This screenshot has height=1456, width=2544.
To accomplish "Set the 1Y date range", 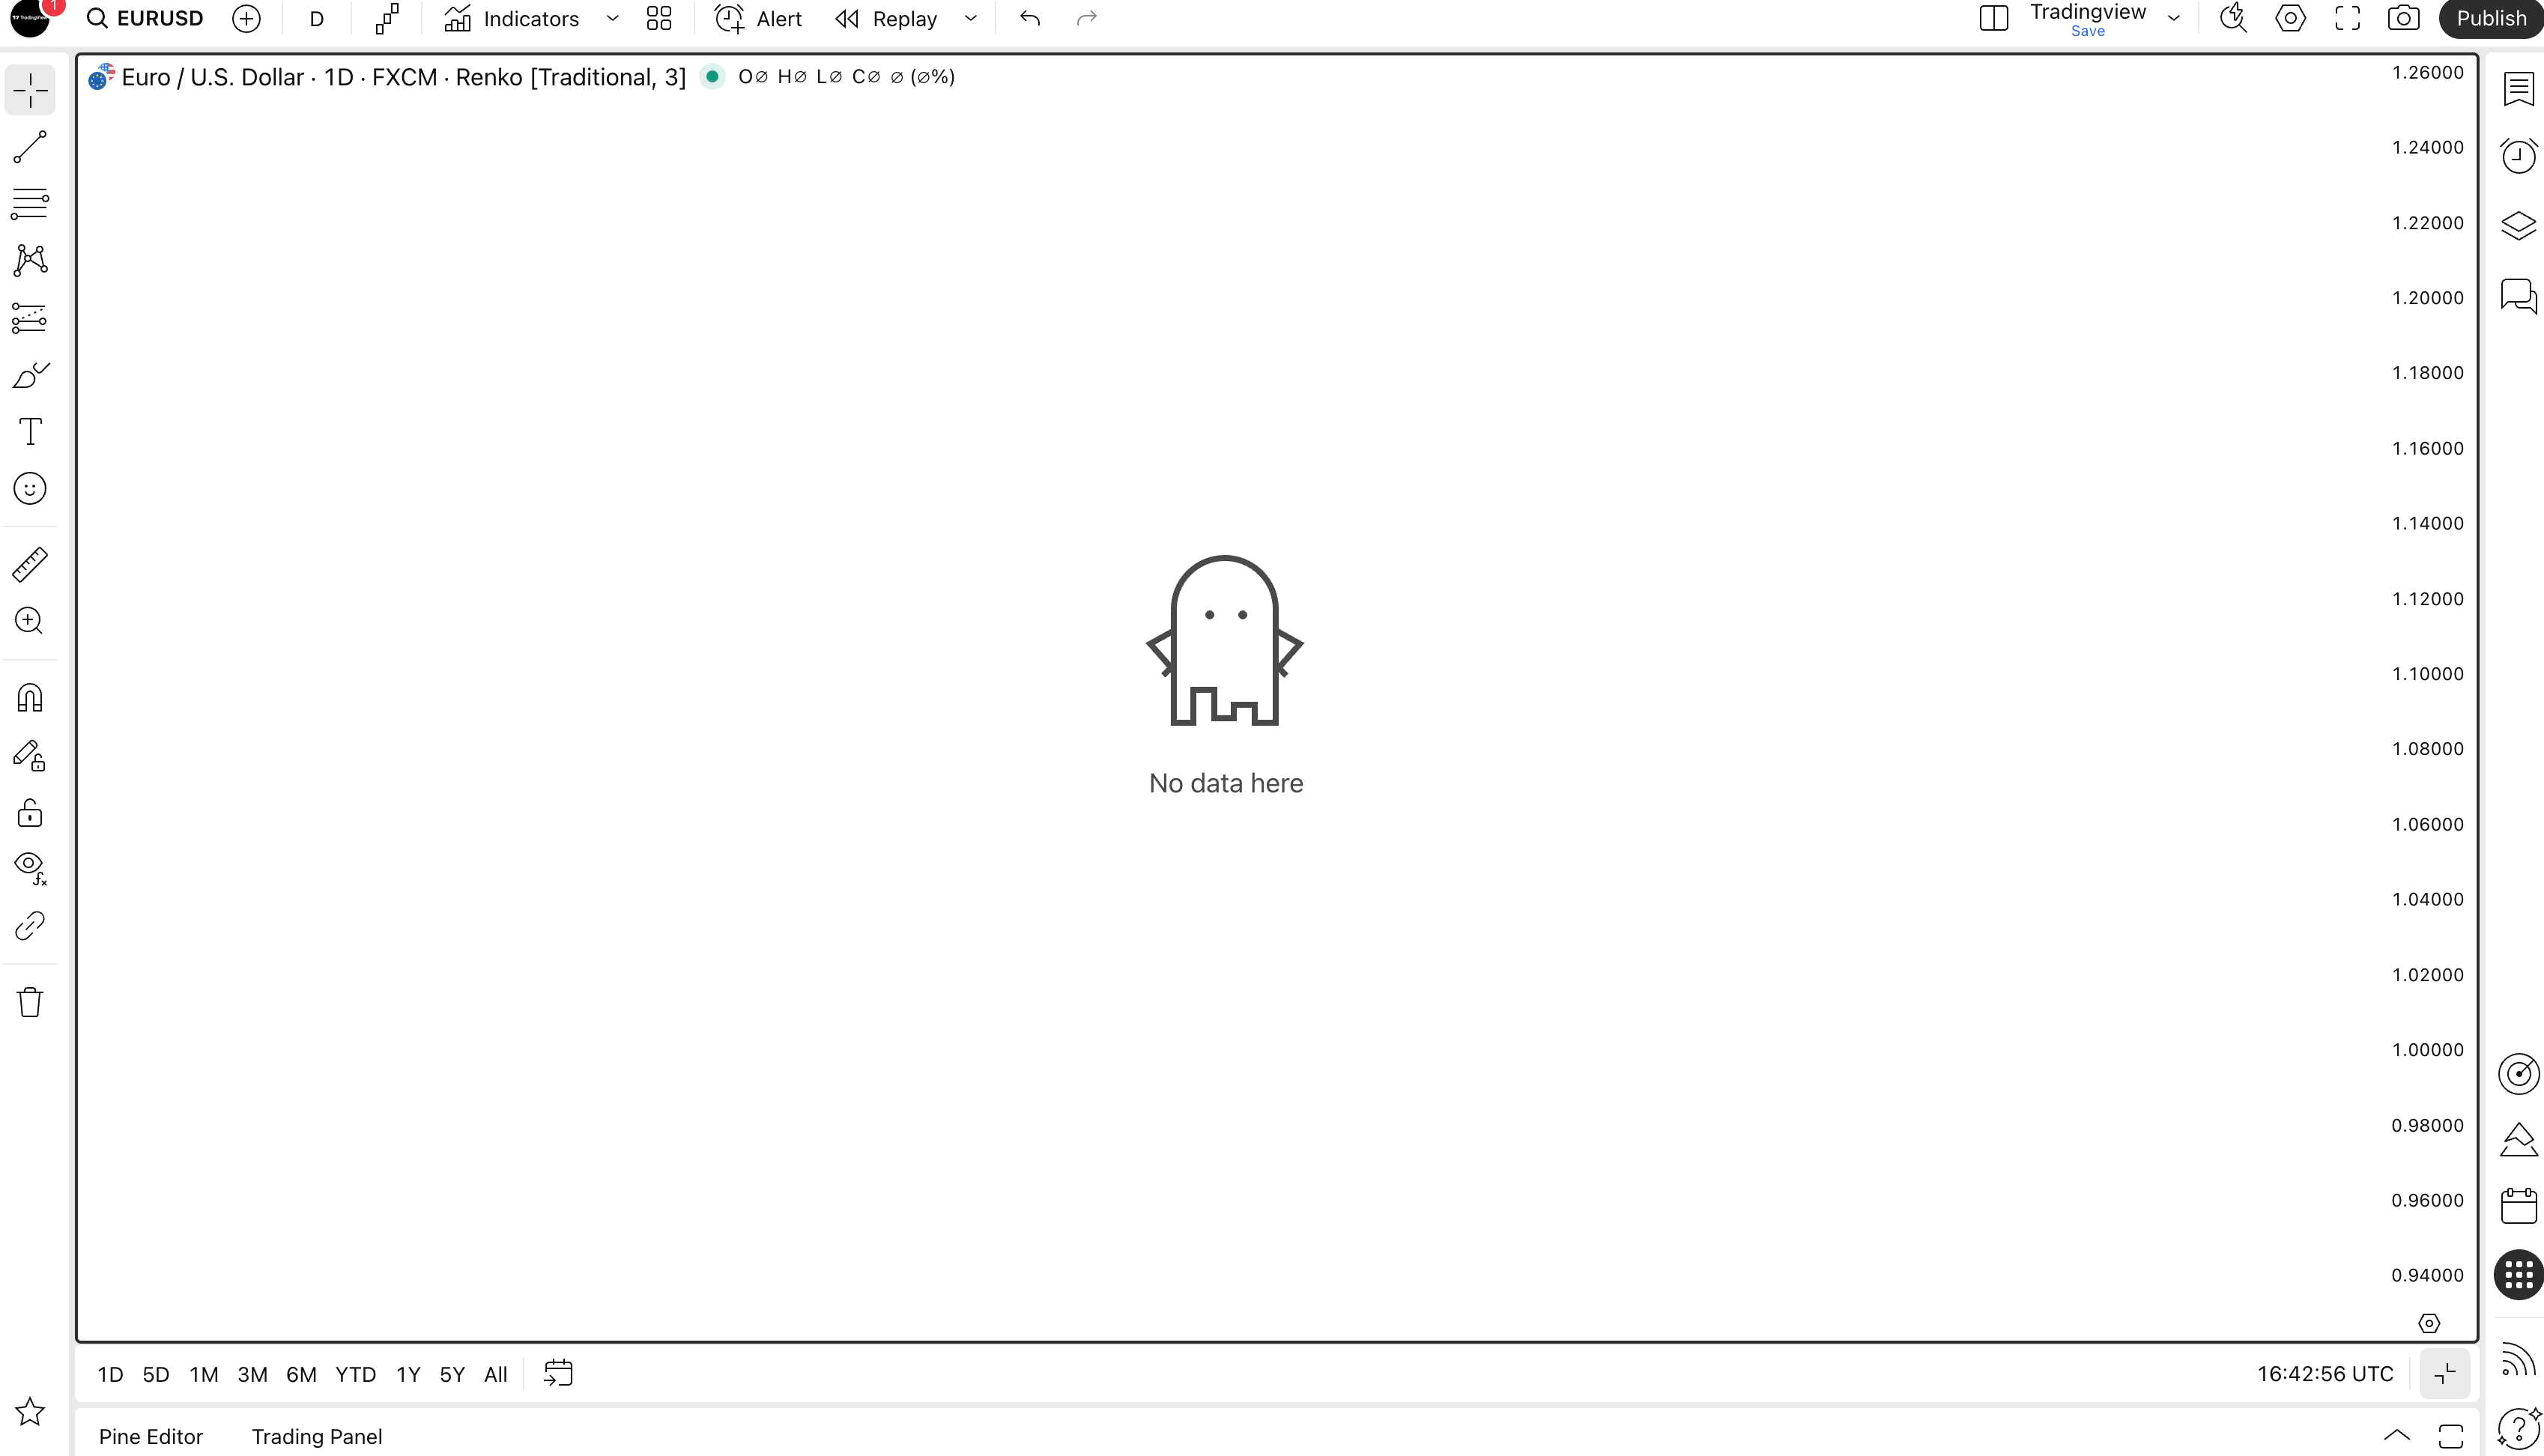I will click(408, 1374).
